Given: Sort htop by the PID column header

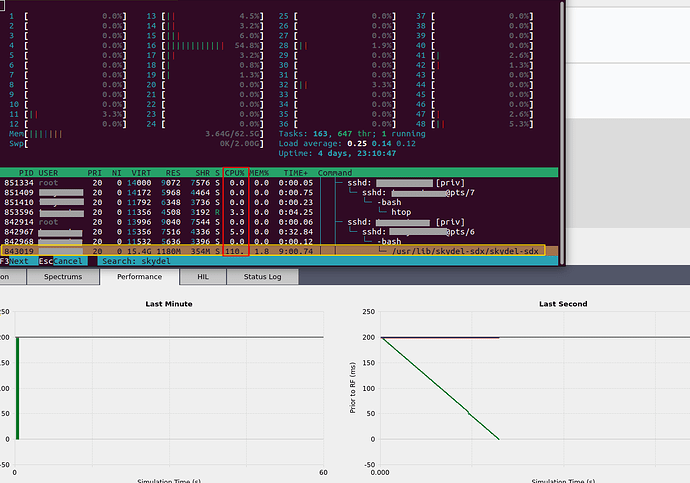Looking at the screenshot, I should tap(26, 173).
